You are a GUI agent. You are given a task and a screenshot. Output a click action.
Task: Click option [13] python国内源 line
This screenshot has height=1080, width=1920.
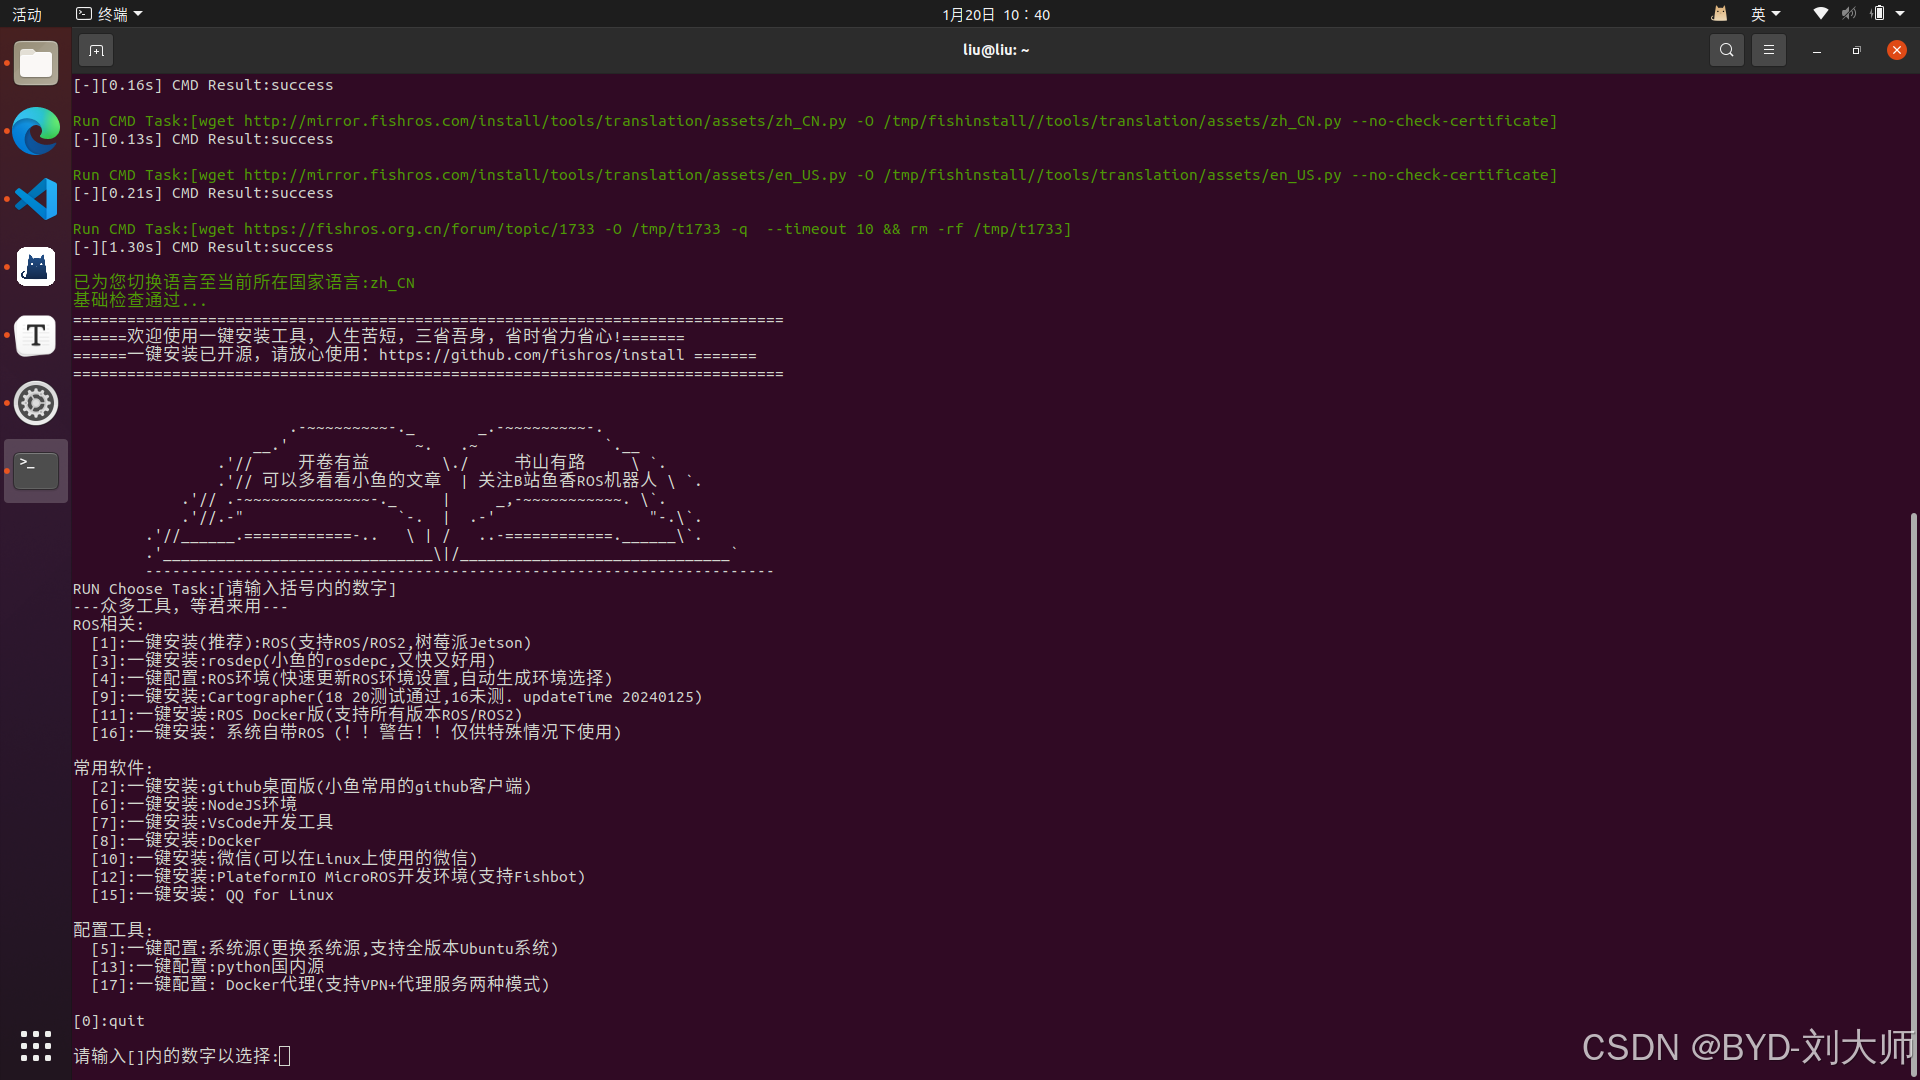coord(208,967)
